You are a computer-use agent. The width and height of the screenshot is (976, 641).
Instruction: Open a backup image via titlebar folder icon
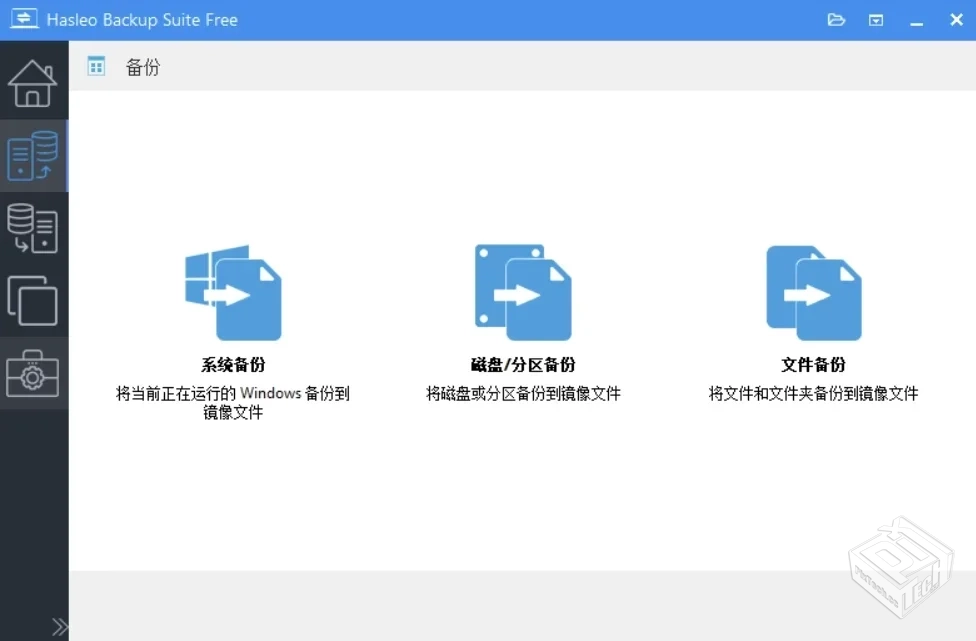click(836, 19)
